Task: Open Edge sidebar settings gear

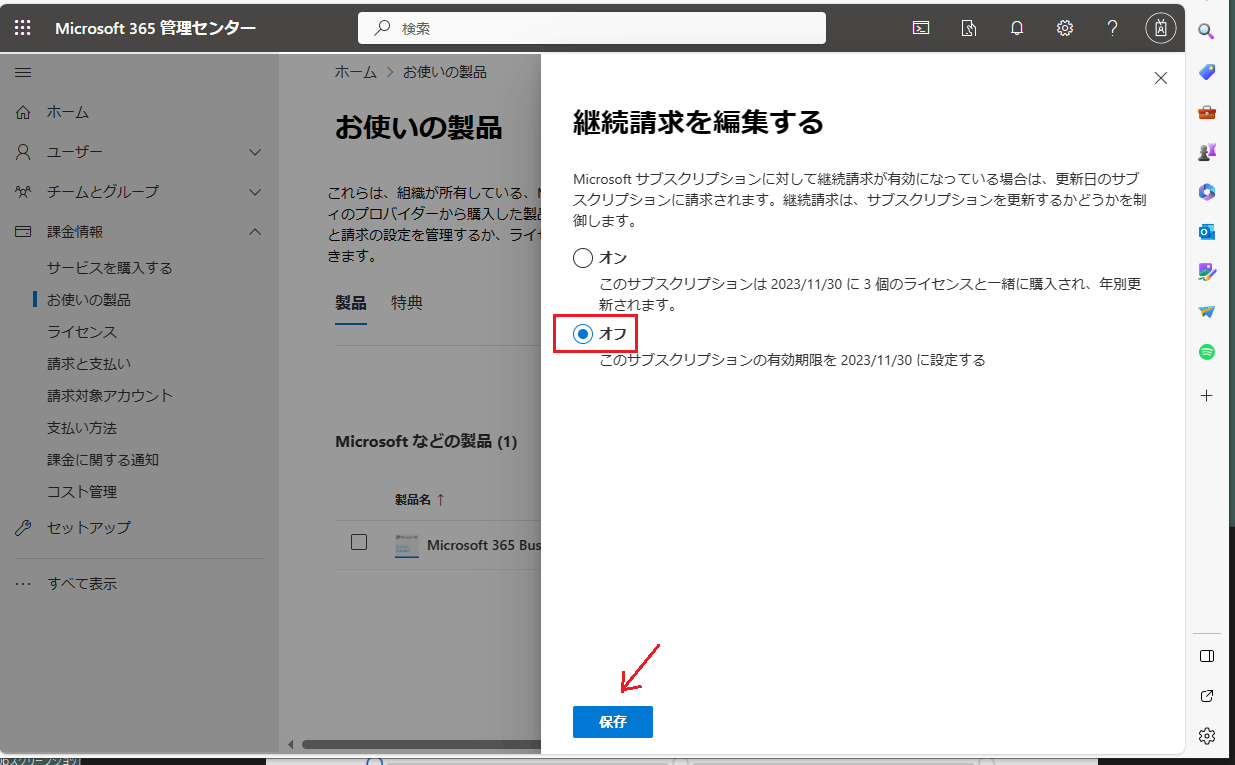Action: point(1207,736)
